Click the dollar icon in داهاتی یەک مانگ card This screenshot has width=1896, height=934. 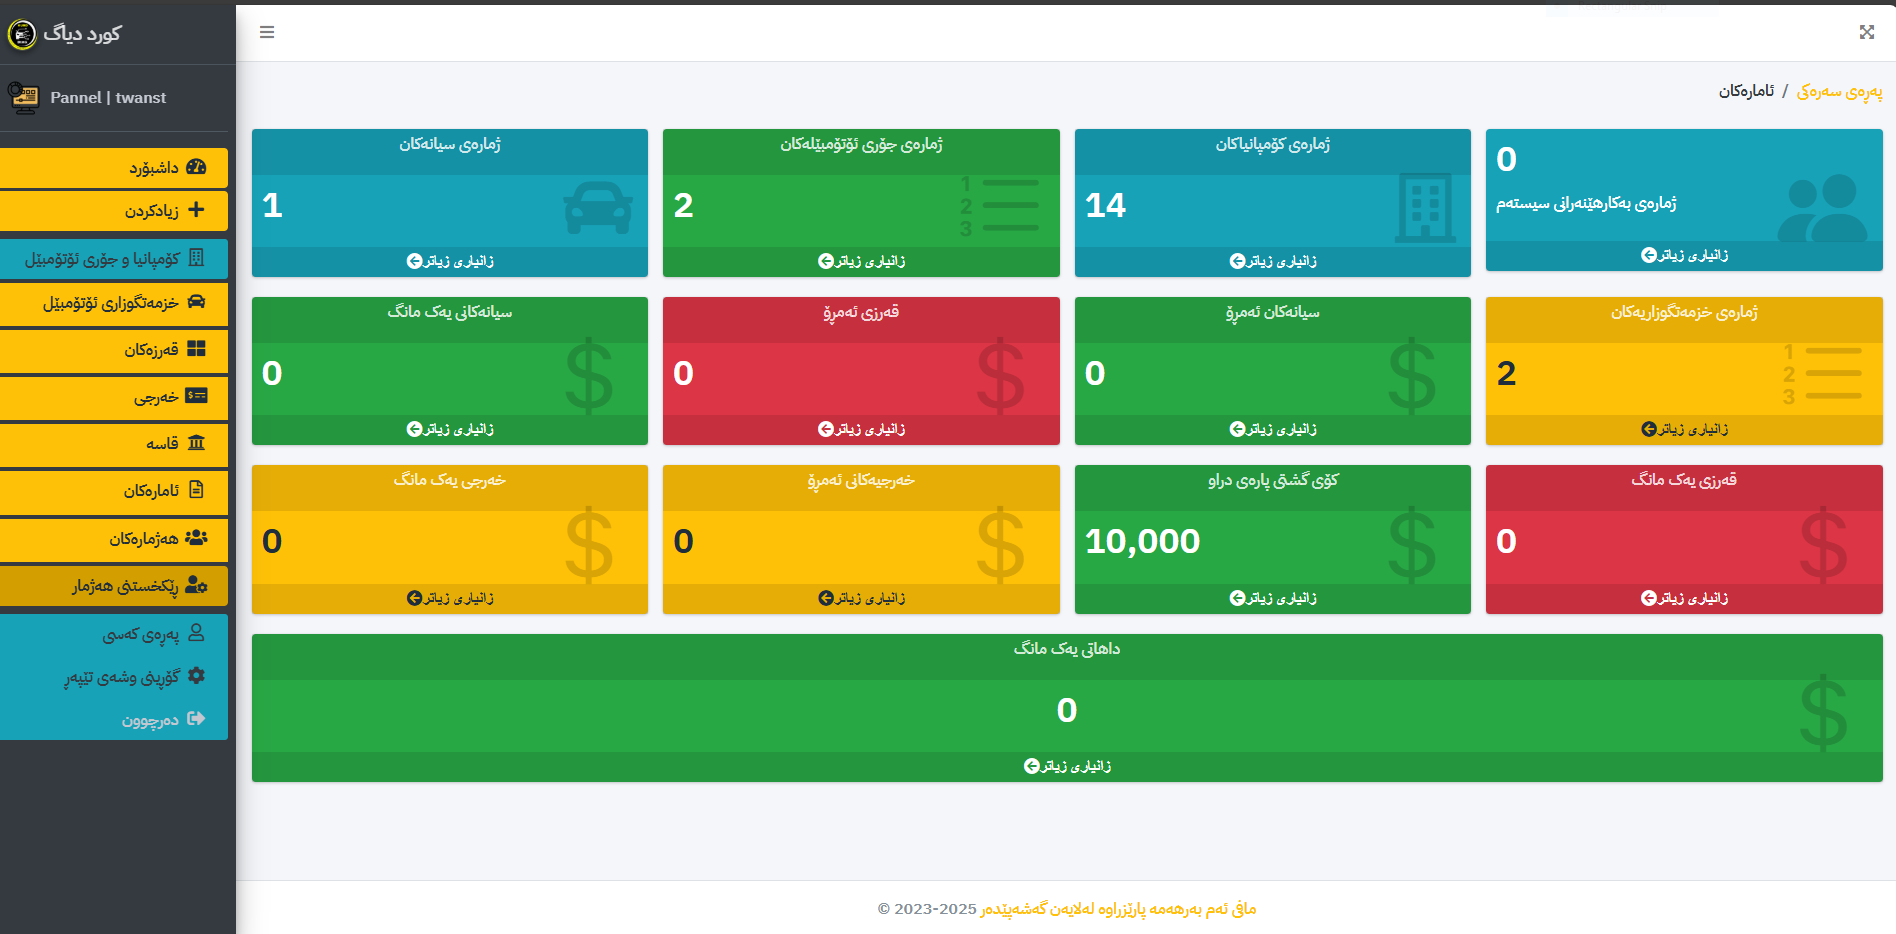1823,712
